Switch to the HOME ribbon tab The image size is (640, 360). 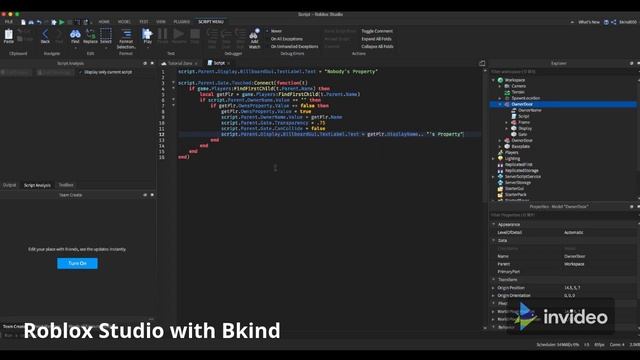tap(104, 22)
